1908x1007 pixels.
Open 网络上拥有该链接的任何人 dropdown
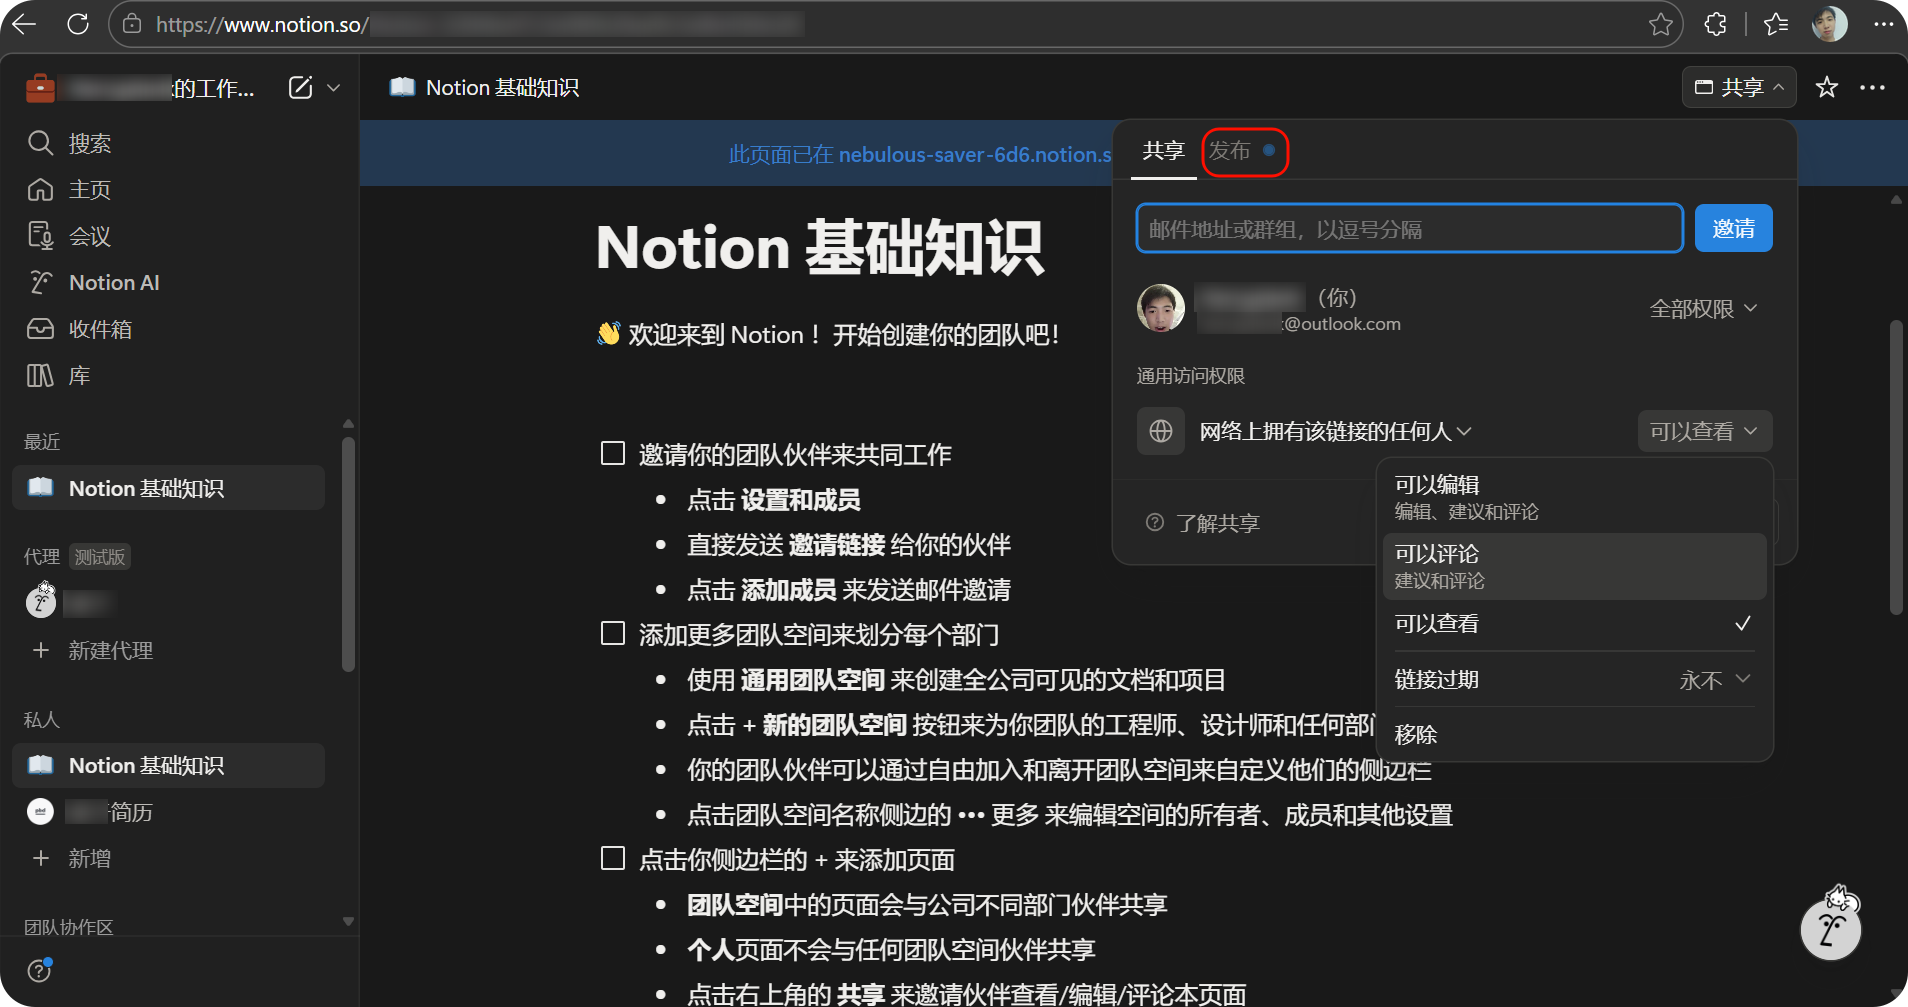pos(1335,431)
